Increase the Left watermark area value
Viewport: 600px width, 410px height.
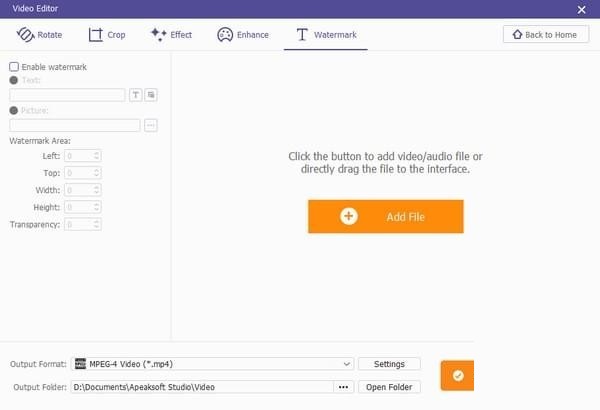96,153
